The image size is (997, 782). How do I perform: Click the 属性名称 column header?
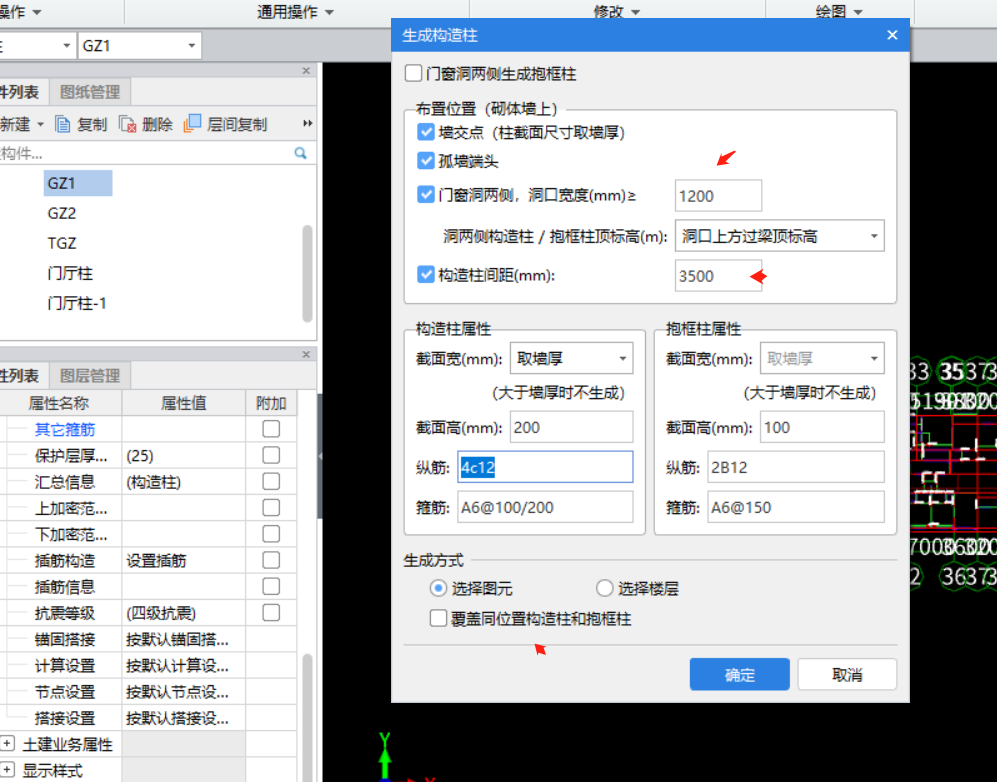point(58,403)
